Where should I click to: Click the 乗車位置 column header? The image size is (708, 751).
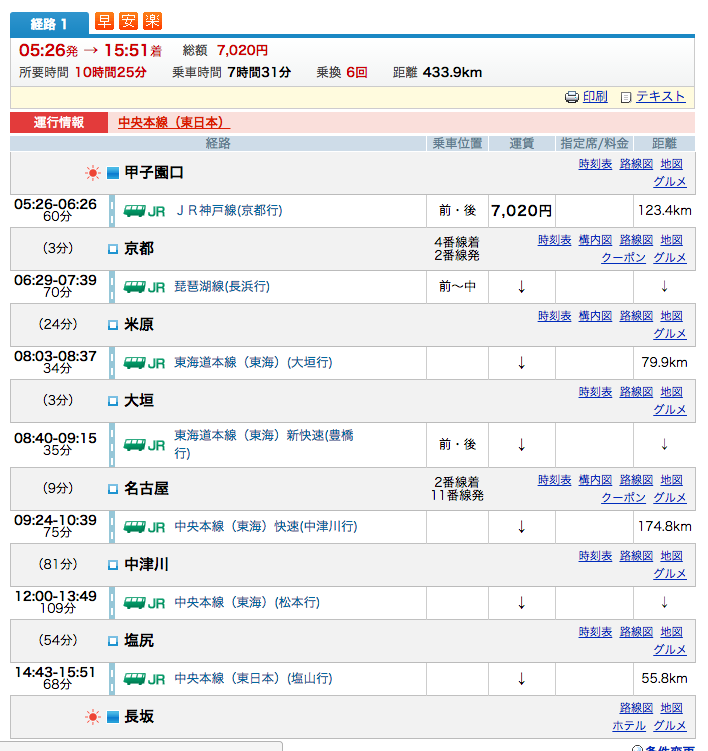click(x=457, y=143)
